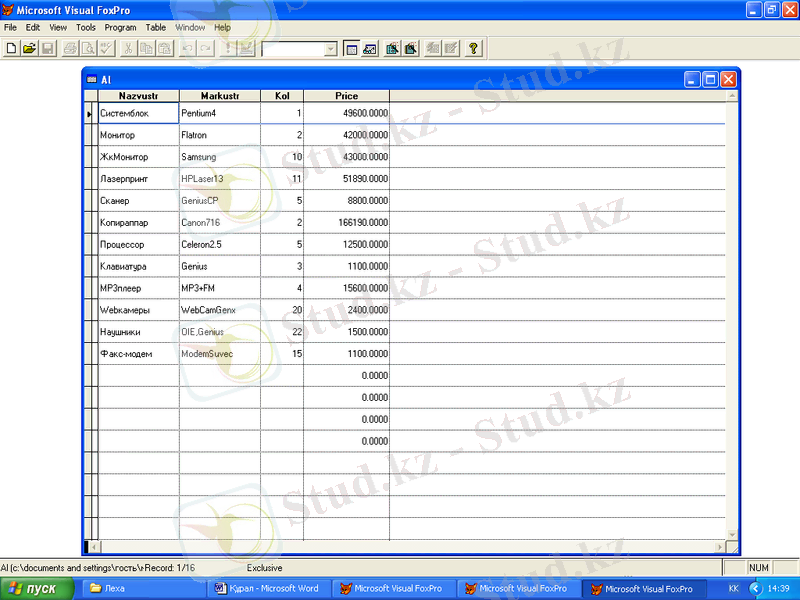Viewport: 800px width, 600px height.
Task: Open the Data Session window icon
Action: coord(370,48)
